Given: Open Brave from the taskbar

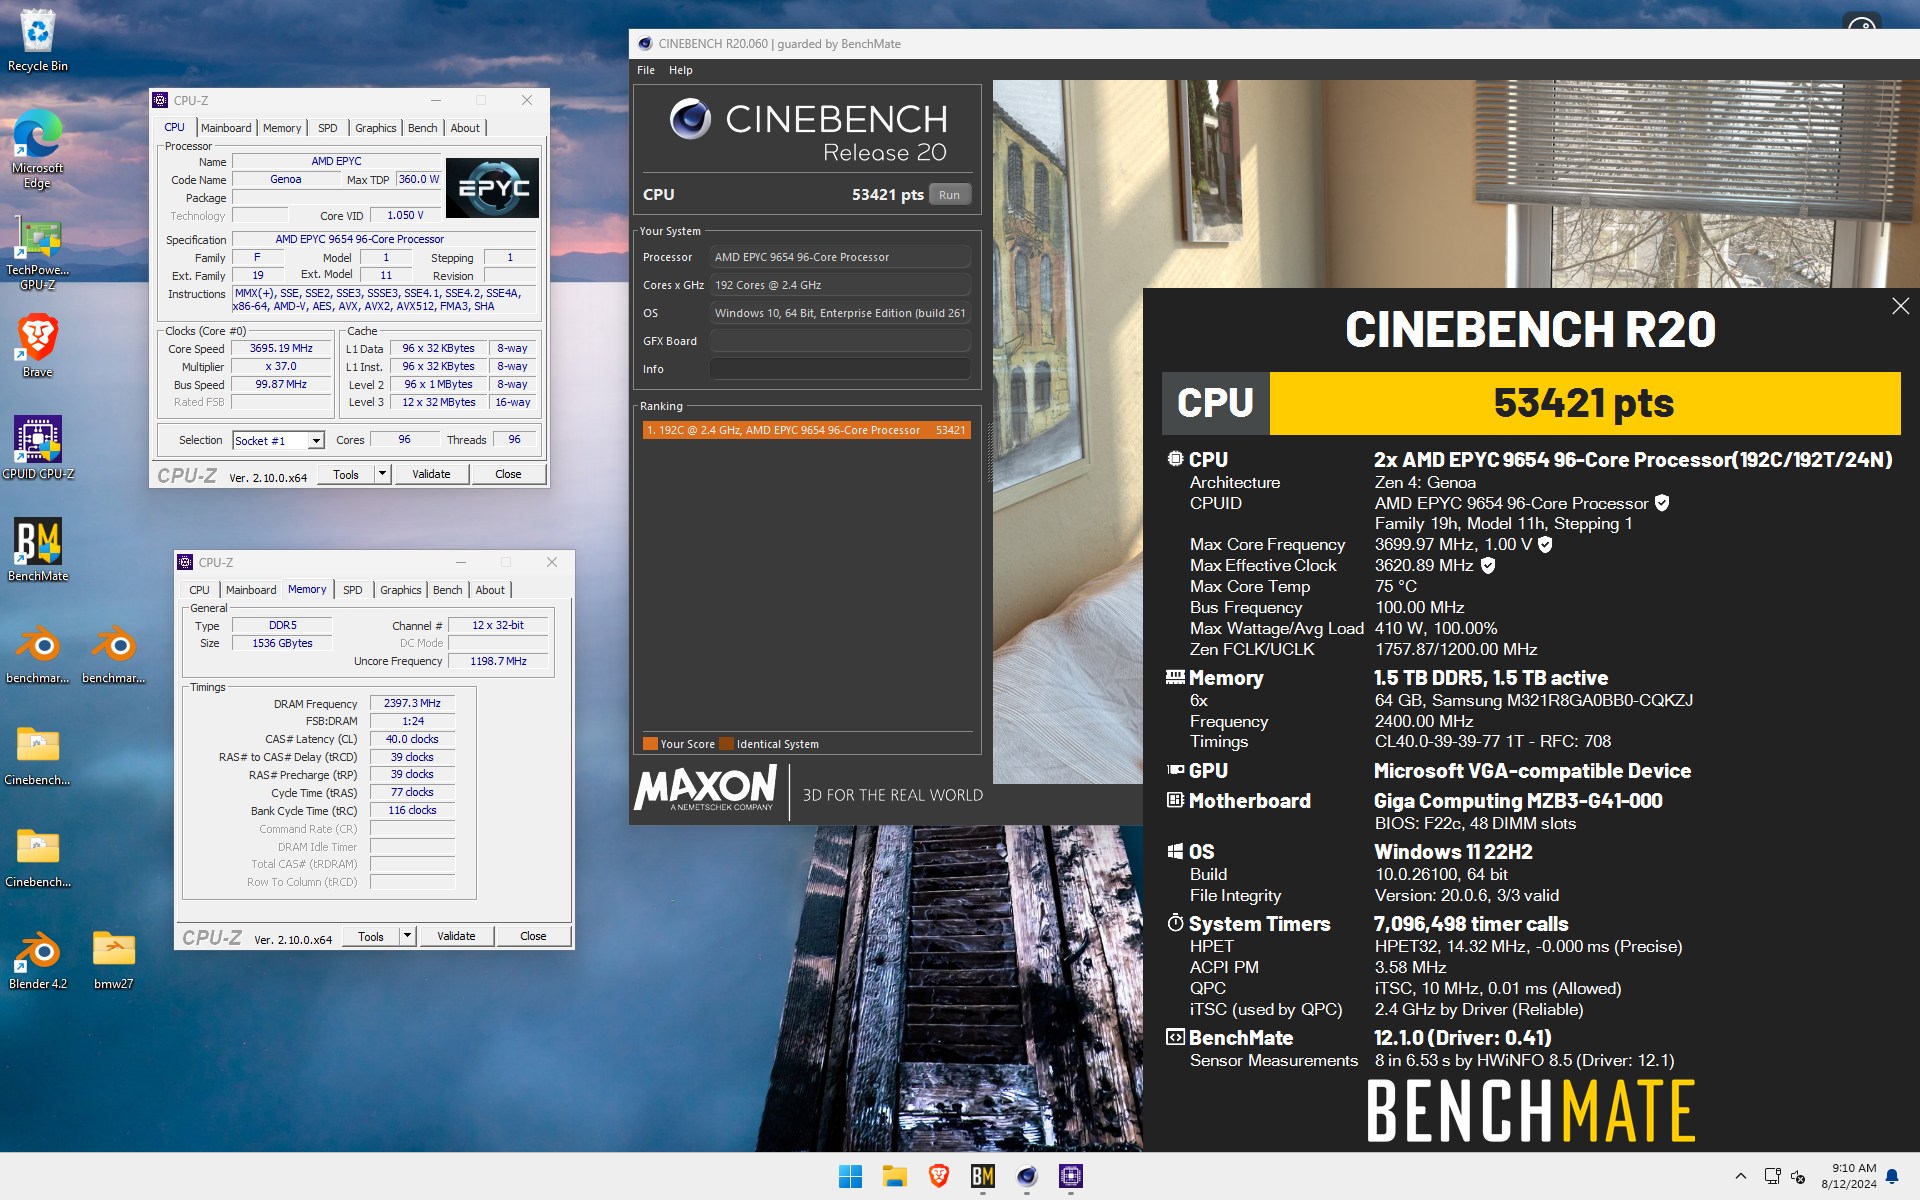Looking at the screenshot, I should (x=938, y=1176).
